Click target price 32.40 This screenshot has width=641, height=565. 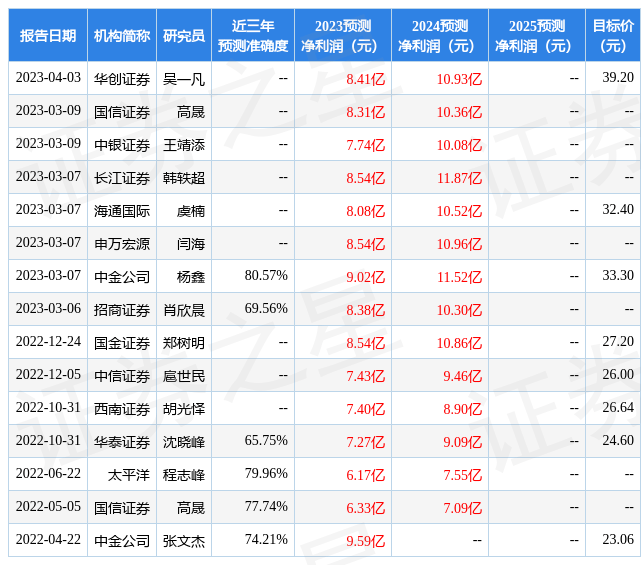(x=618, y=210)
